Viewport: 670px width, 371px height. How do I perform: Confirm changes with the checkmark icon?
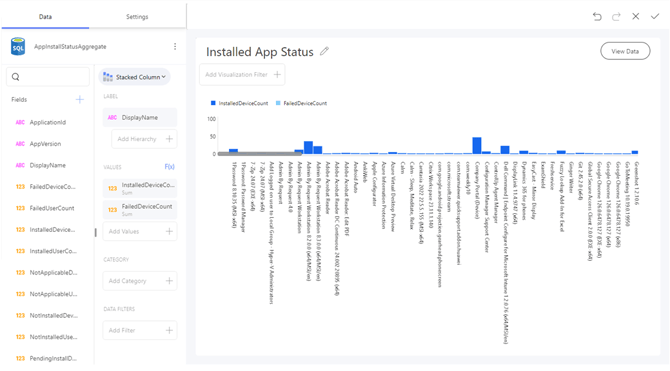tap(655, 16)
